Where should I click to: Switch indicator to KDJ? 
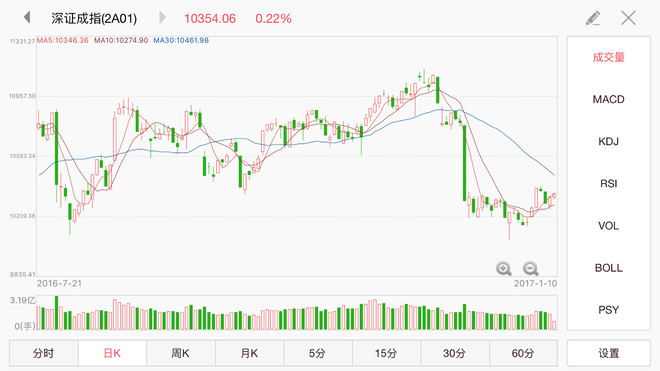click(609, 141)
